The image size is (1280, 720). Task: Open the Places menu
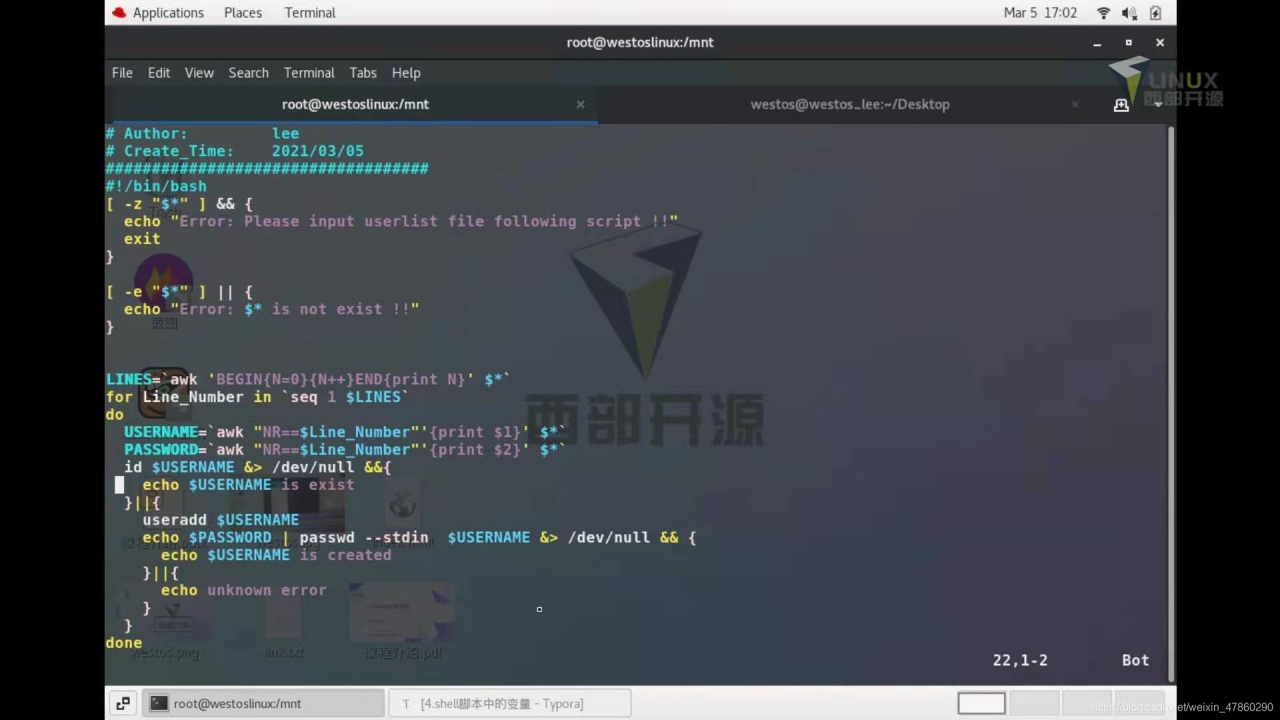(x=243, y=13)
